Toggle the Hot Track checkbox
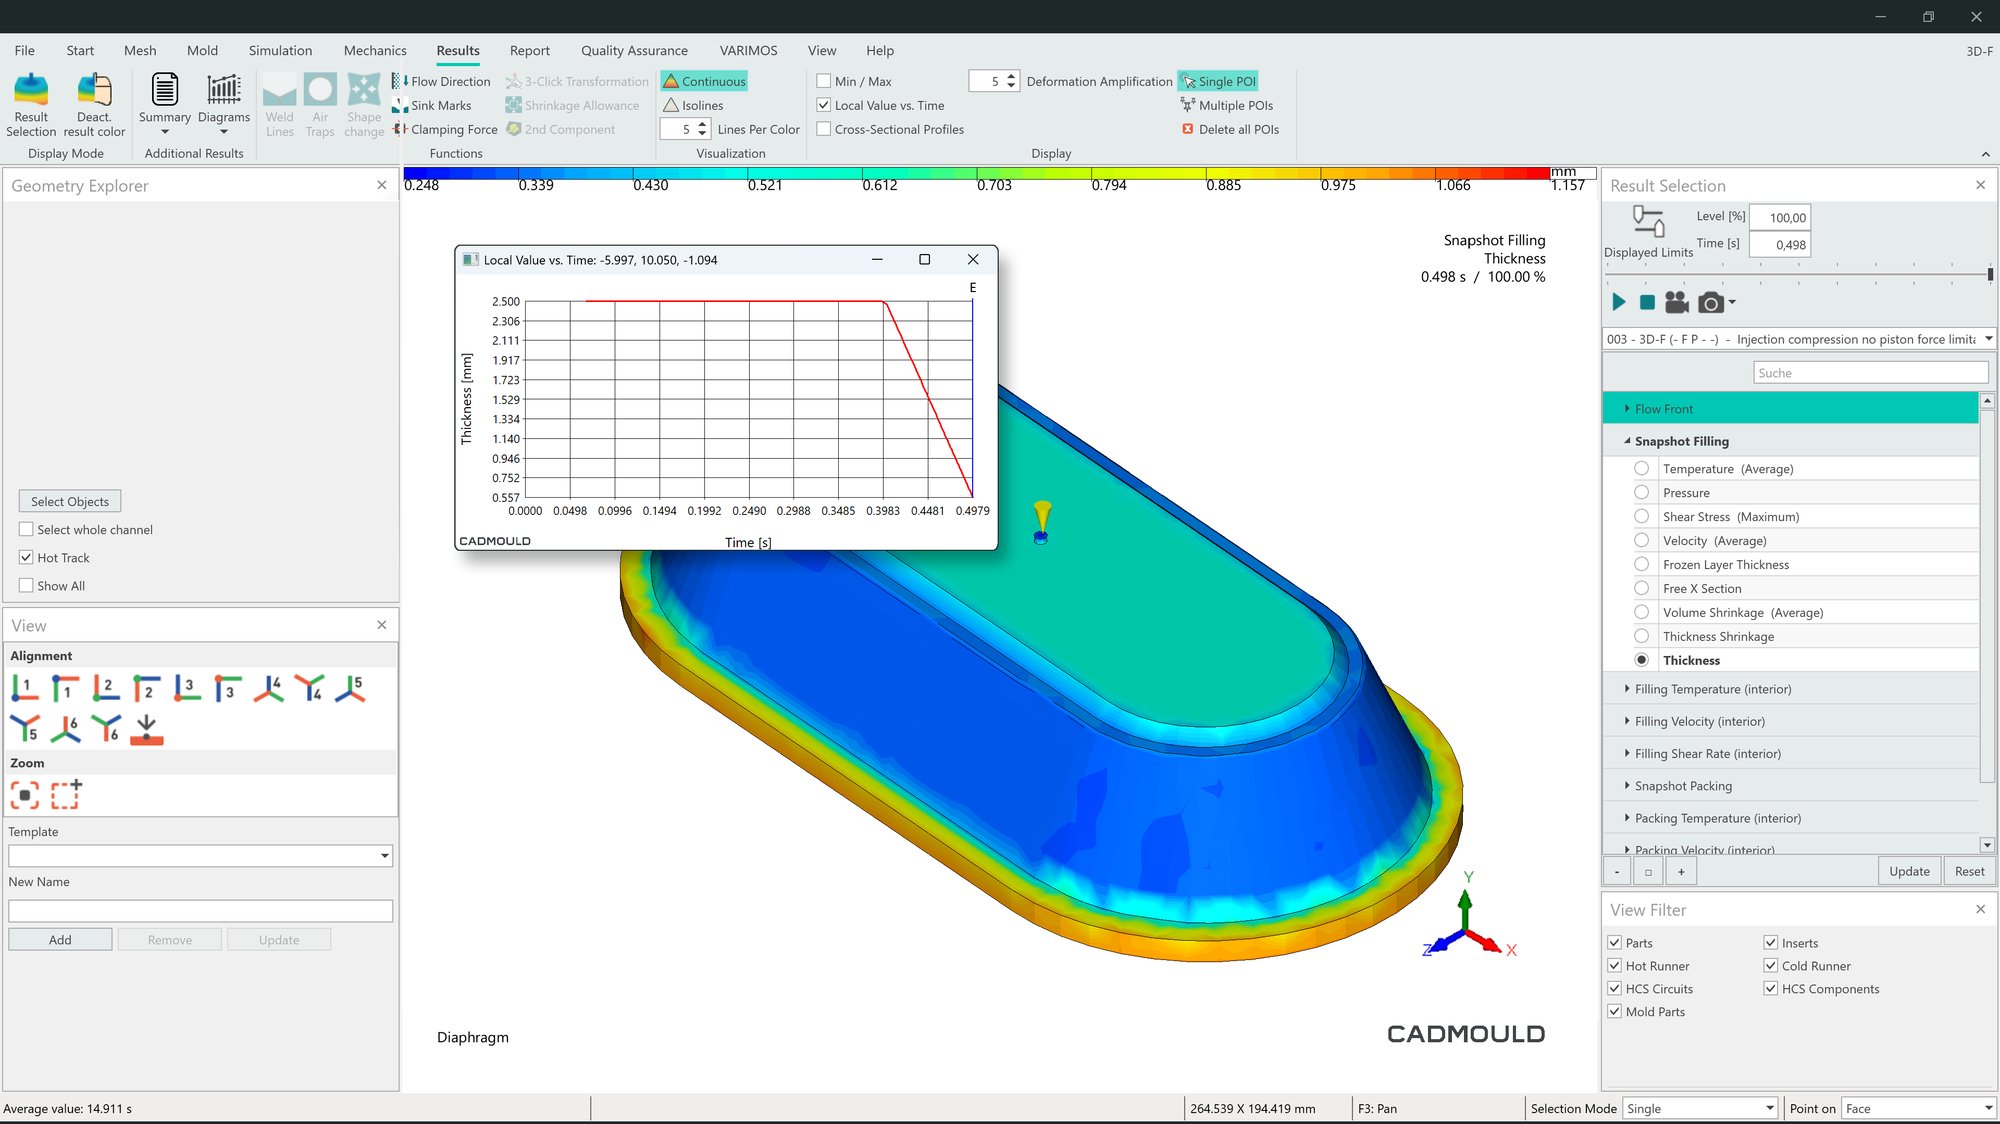The image size is (2000, 1124). click(27, 558)
